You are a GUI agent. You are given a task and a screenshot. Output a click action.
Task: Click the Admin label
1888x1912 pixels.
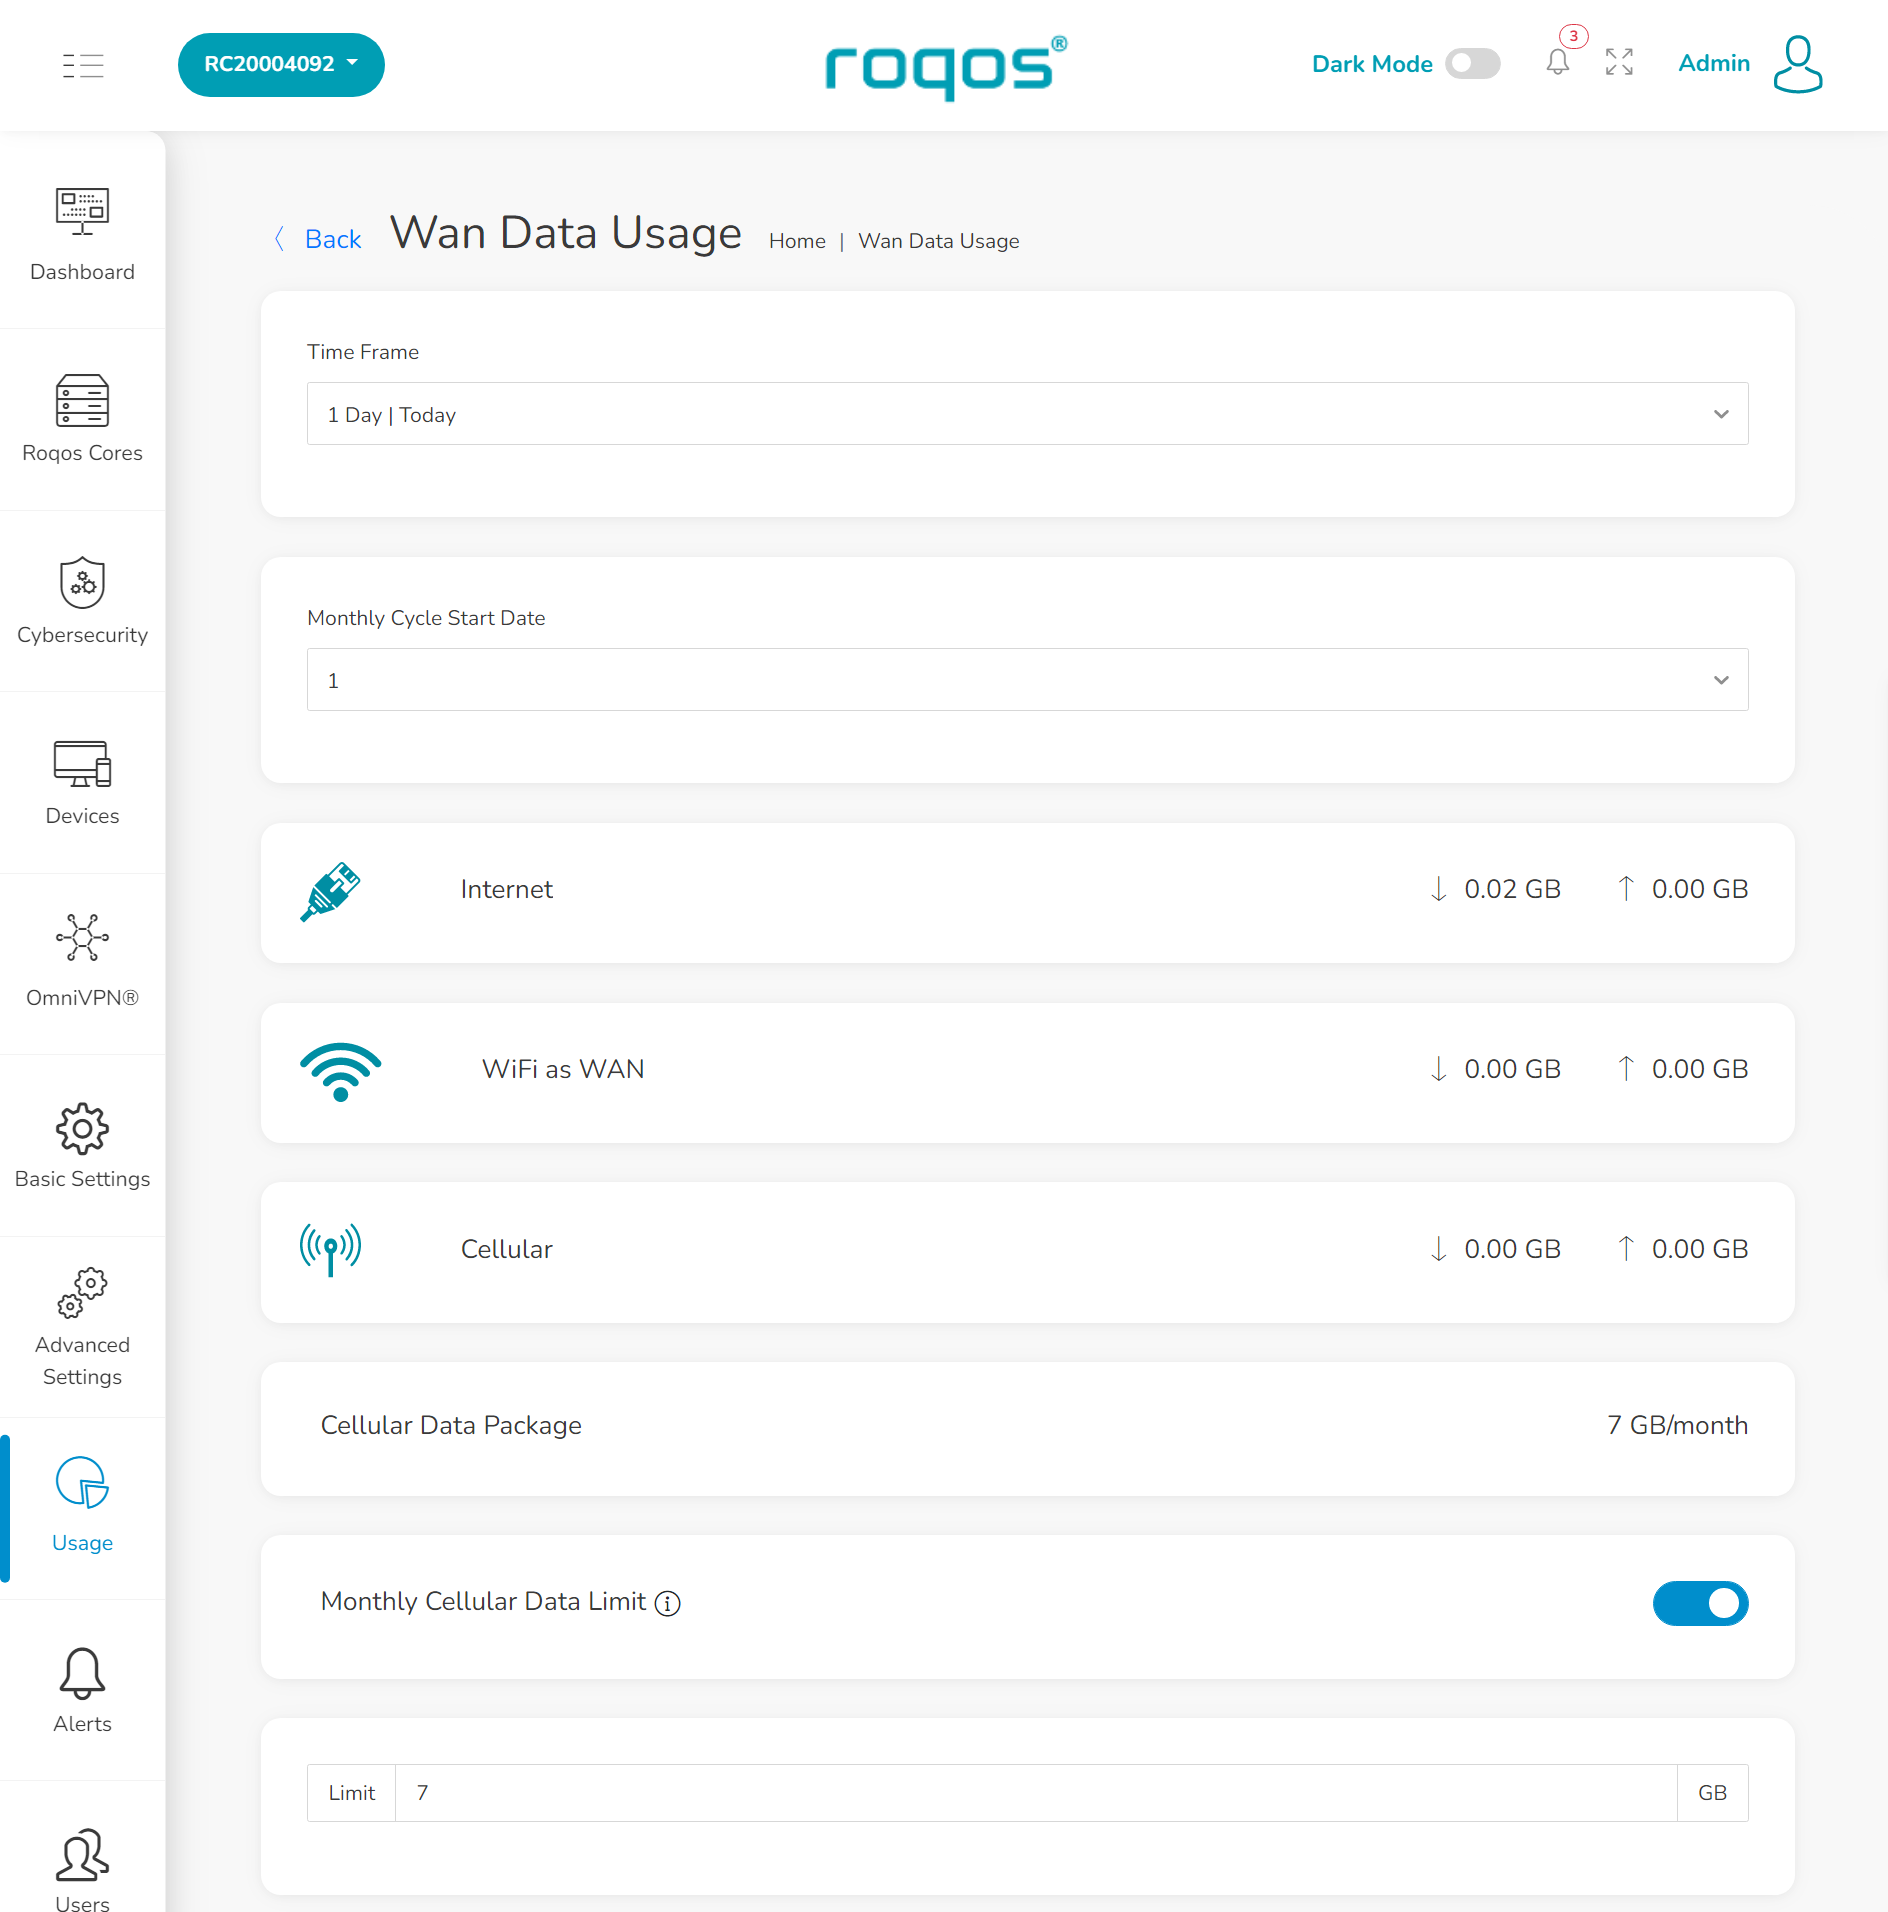coord(1714,63)
